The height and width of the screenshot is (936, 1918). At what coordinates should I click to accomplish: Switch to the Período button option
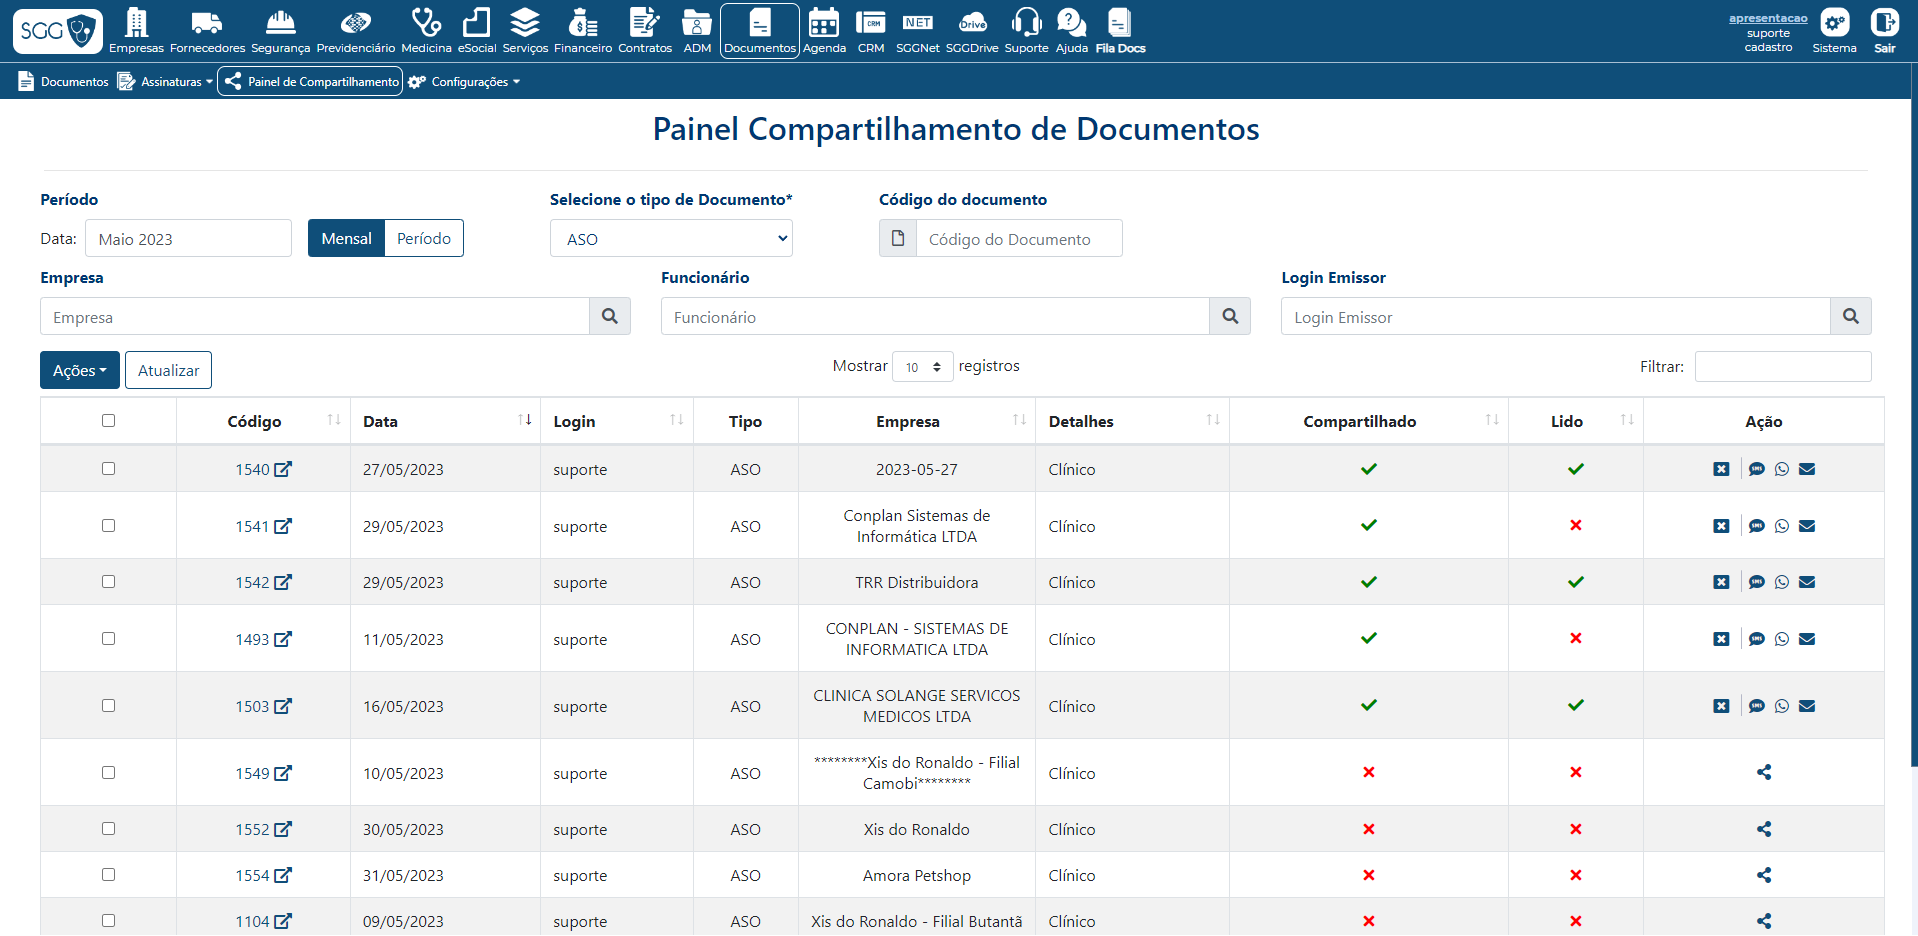coord(424,238)
